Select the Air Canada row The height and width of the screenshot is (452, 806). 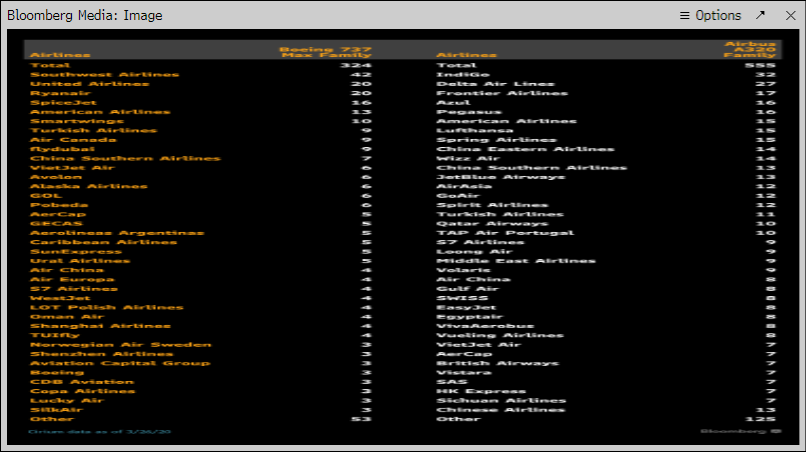coord(200,140)
